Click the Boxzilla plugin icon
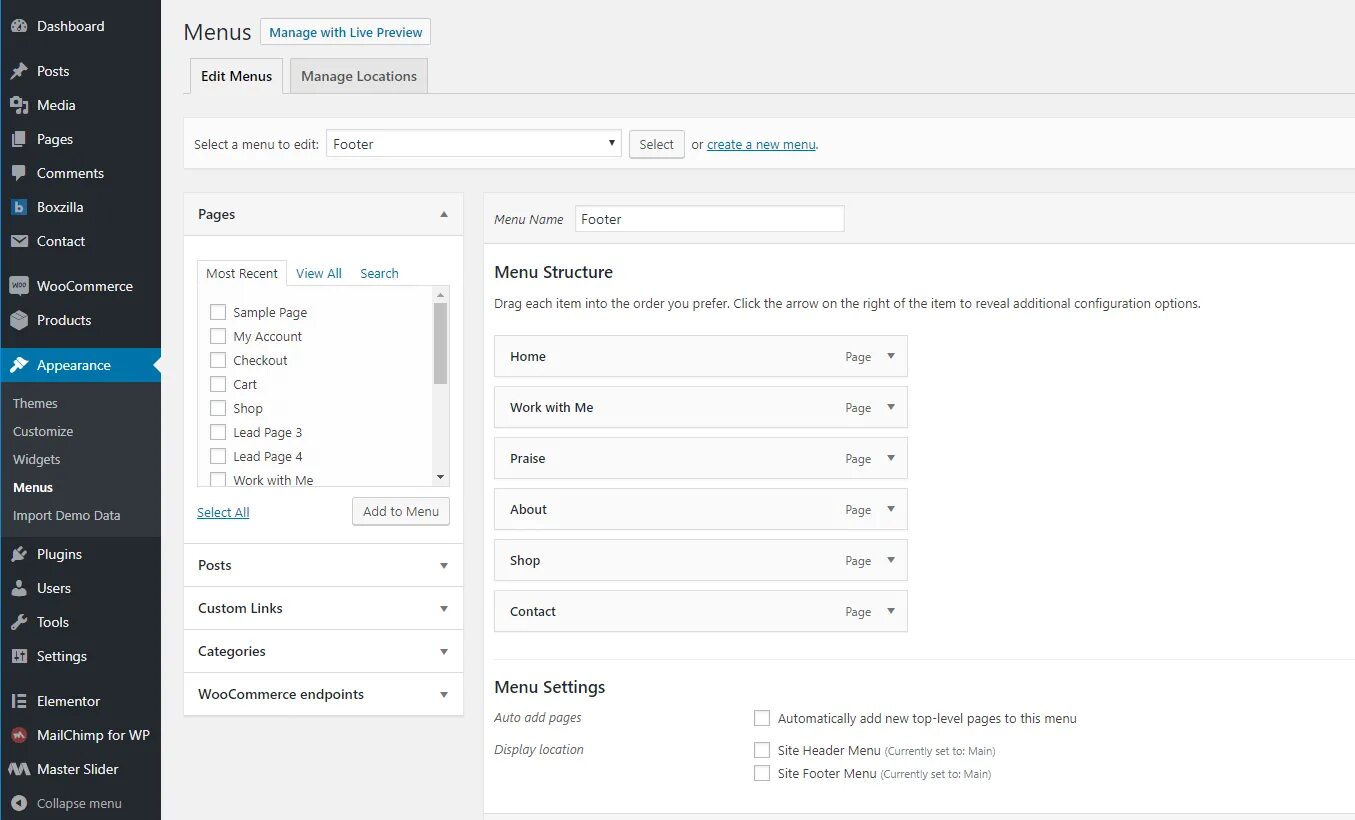Image resolution: width=1355 pixels, height=820 pixels. (x=19, y=207)
